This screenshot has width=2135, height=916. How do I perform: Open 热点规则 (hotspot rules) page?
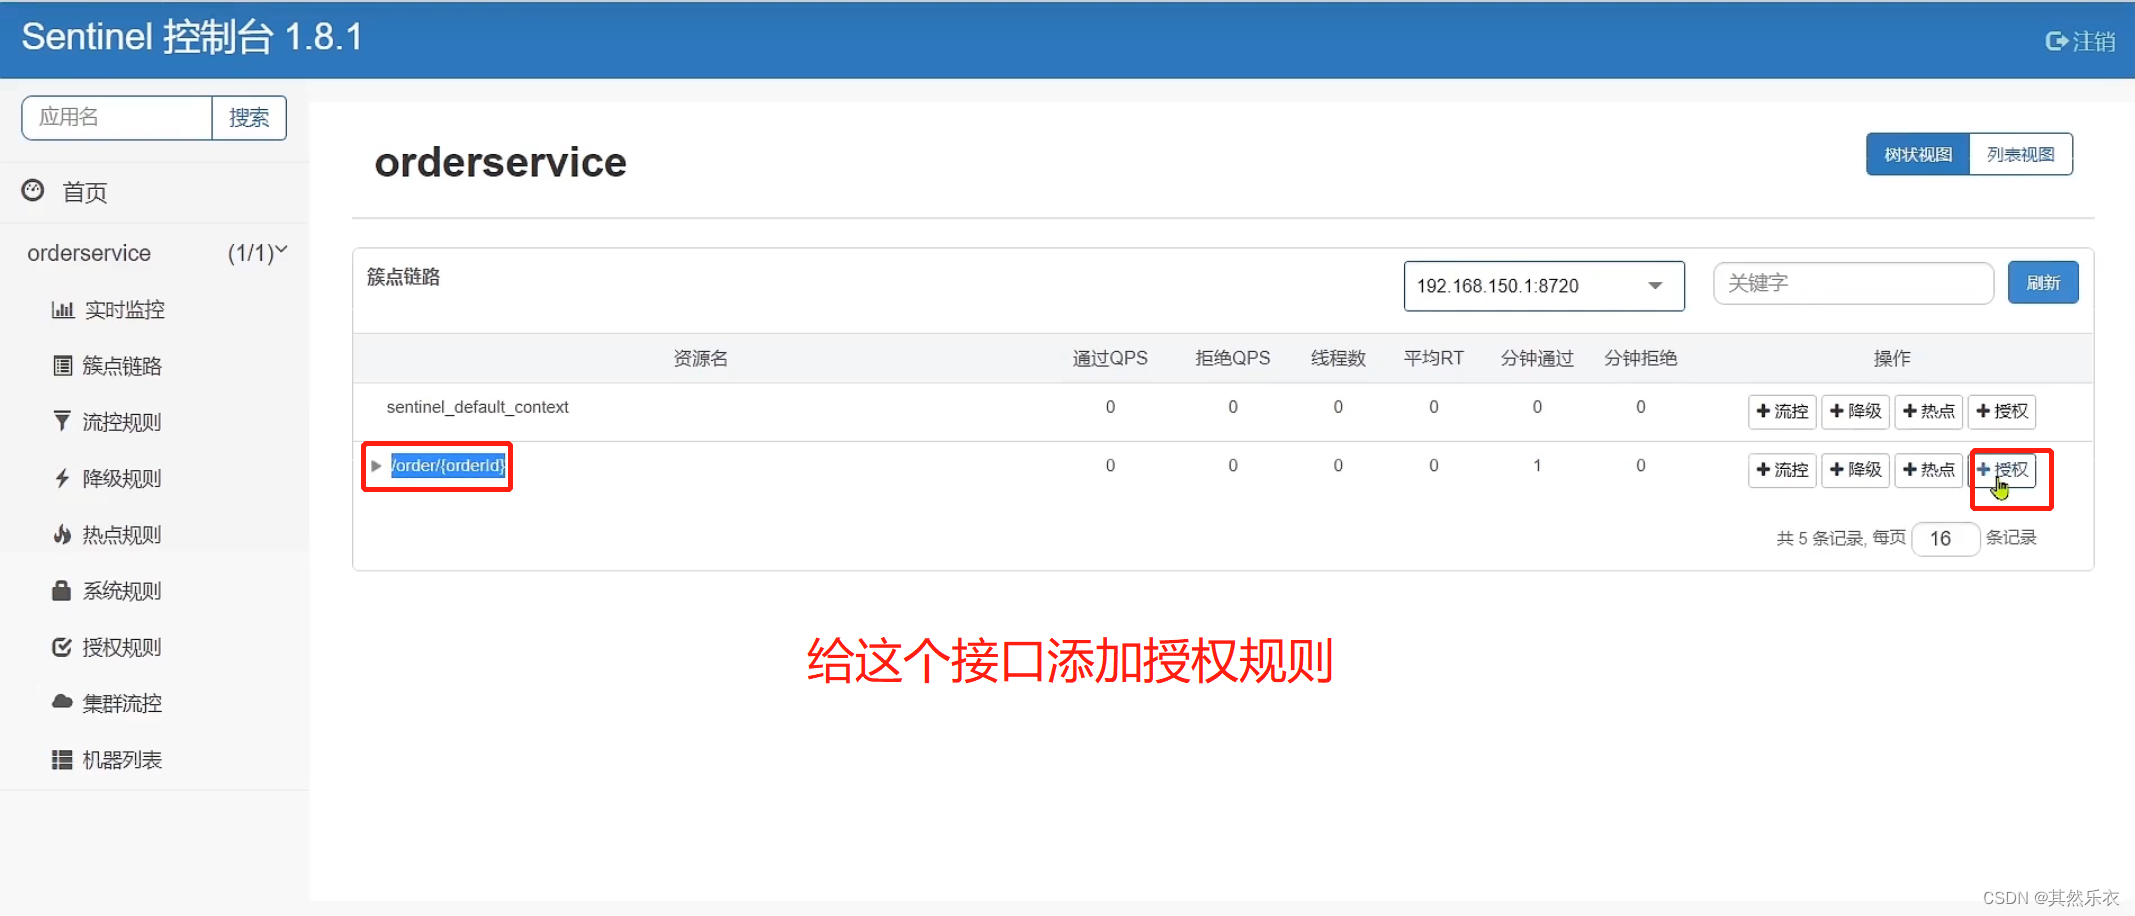pyautogui.click(x=120, y=534)
